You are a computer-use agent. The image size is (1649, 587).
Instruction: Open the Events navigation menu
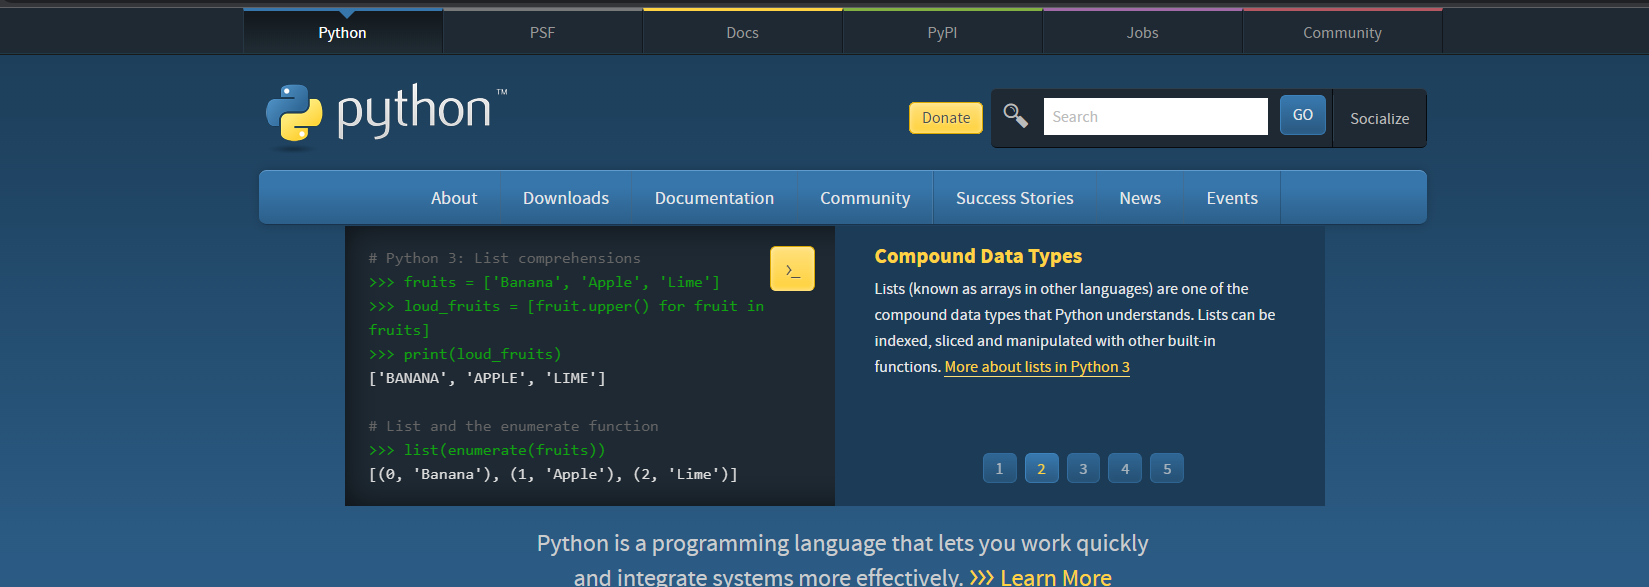coord(1232,198)
